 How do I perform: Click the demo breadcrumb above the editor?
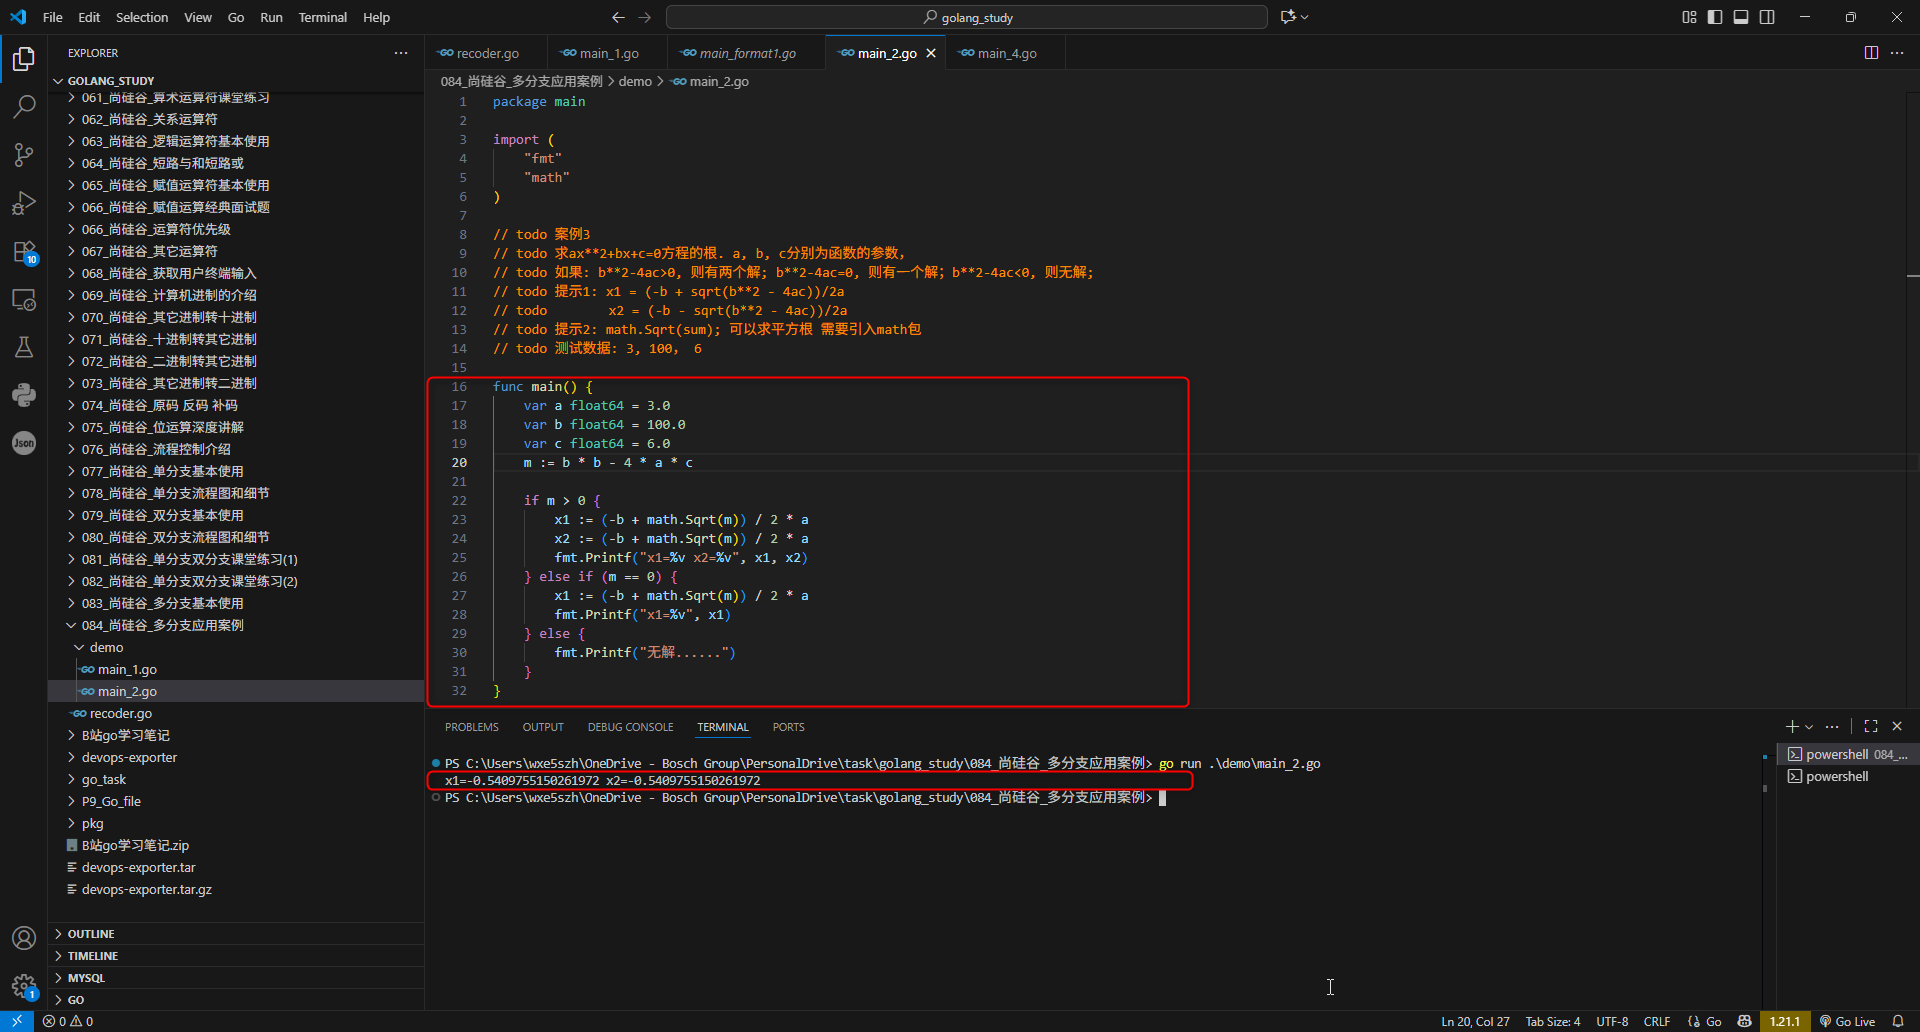[635, 81]
